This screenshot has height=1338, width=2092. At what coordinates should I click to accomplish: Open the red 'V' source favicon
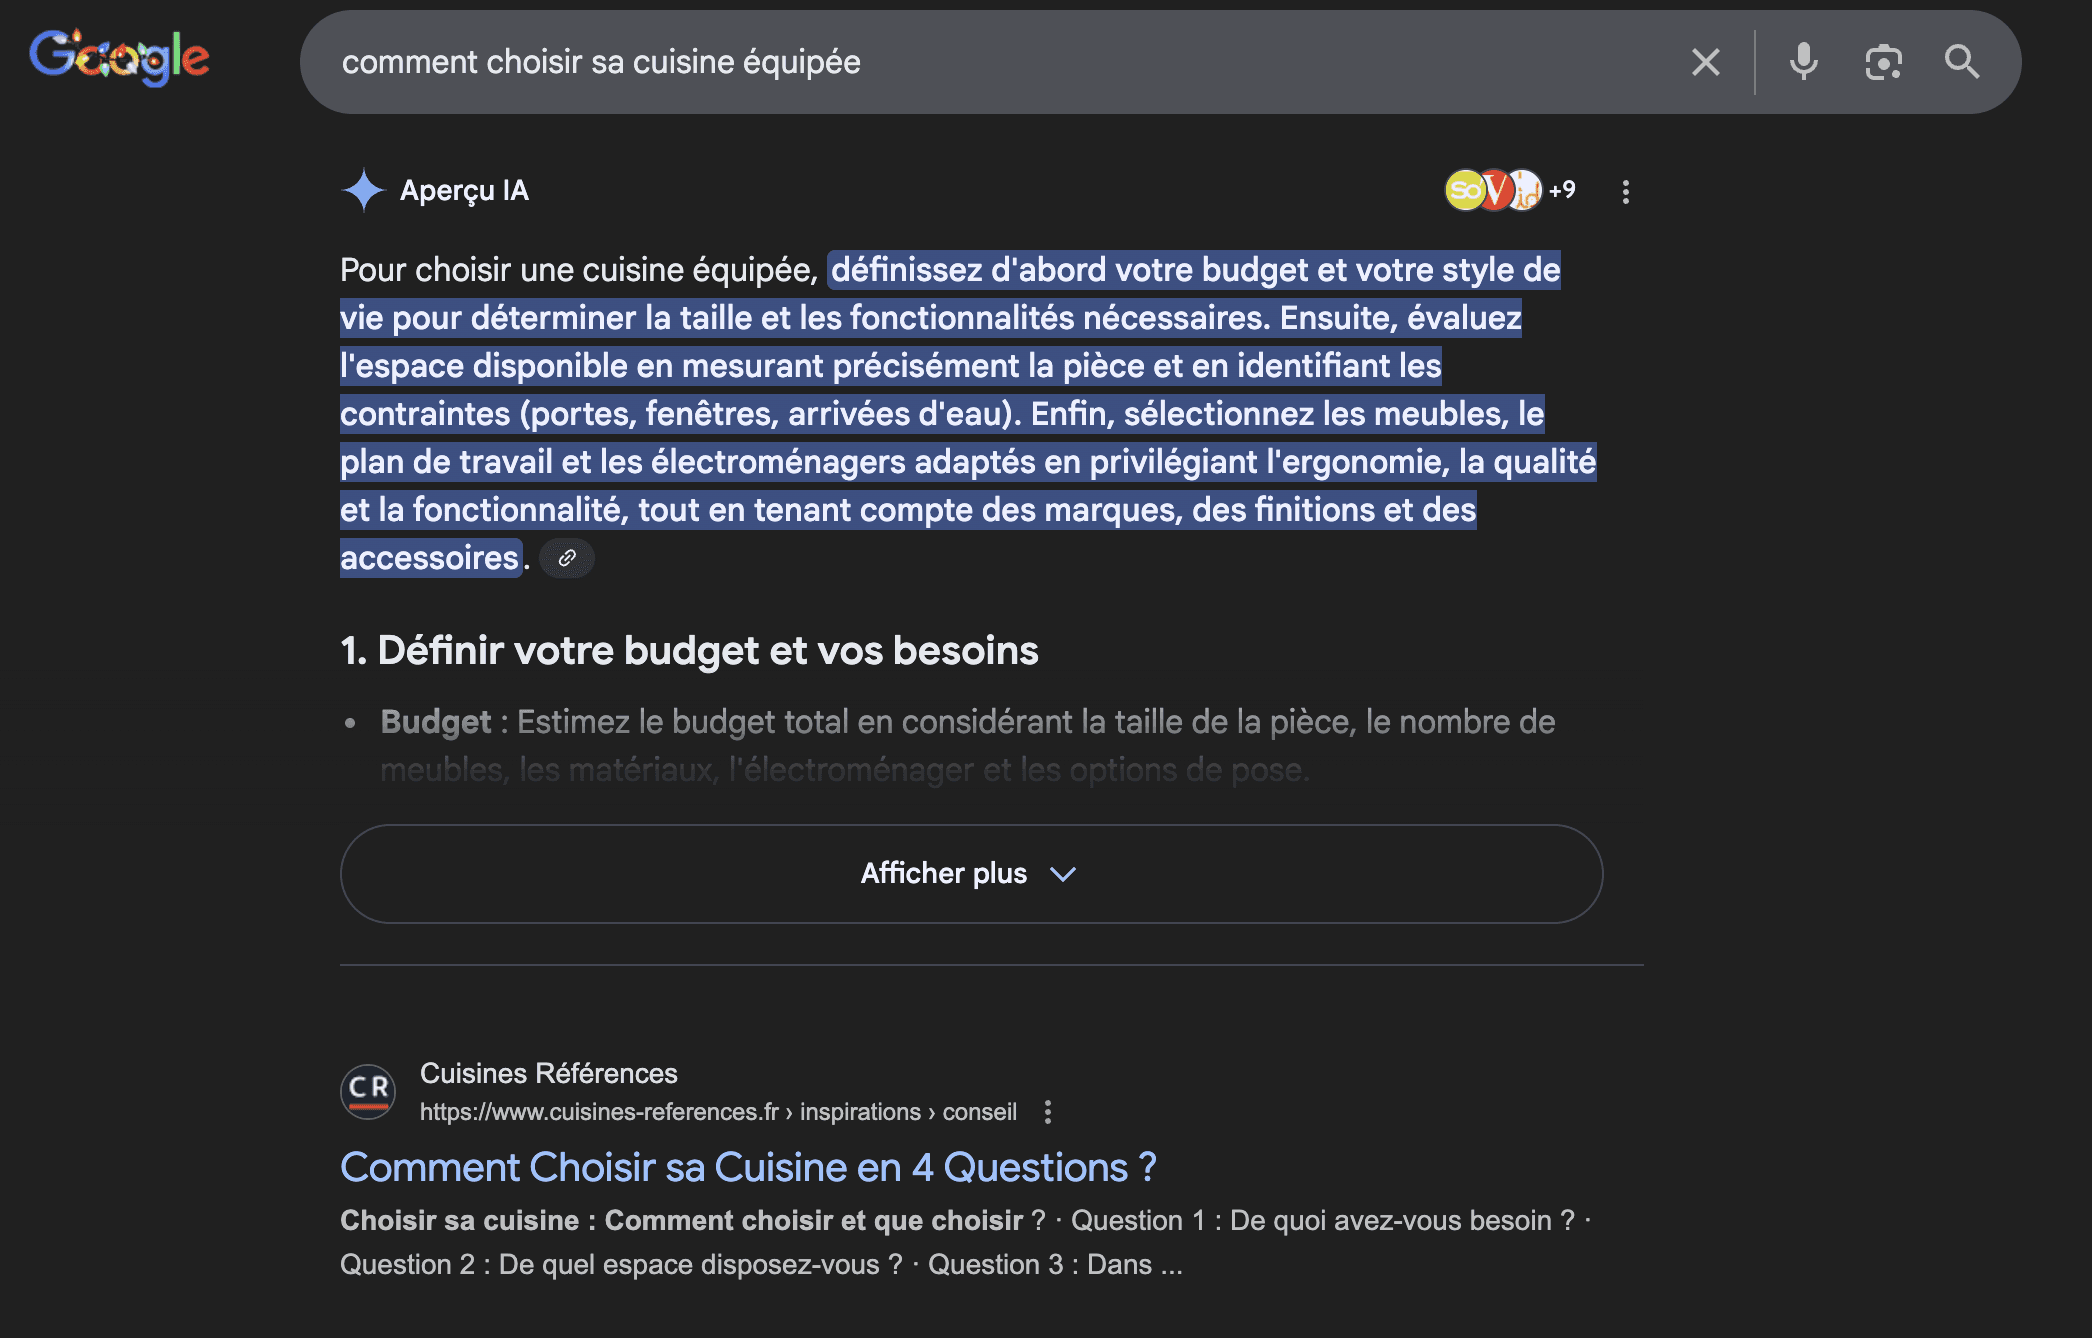(x=1495, y=190)
